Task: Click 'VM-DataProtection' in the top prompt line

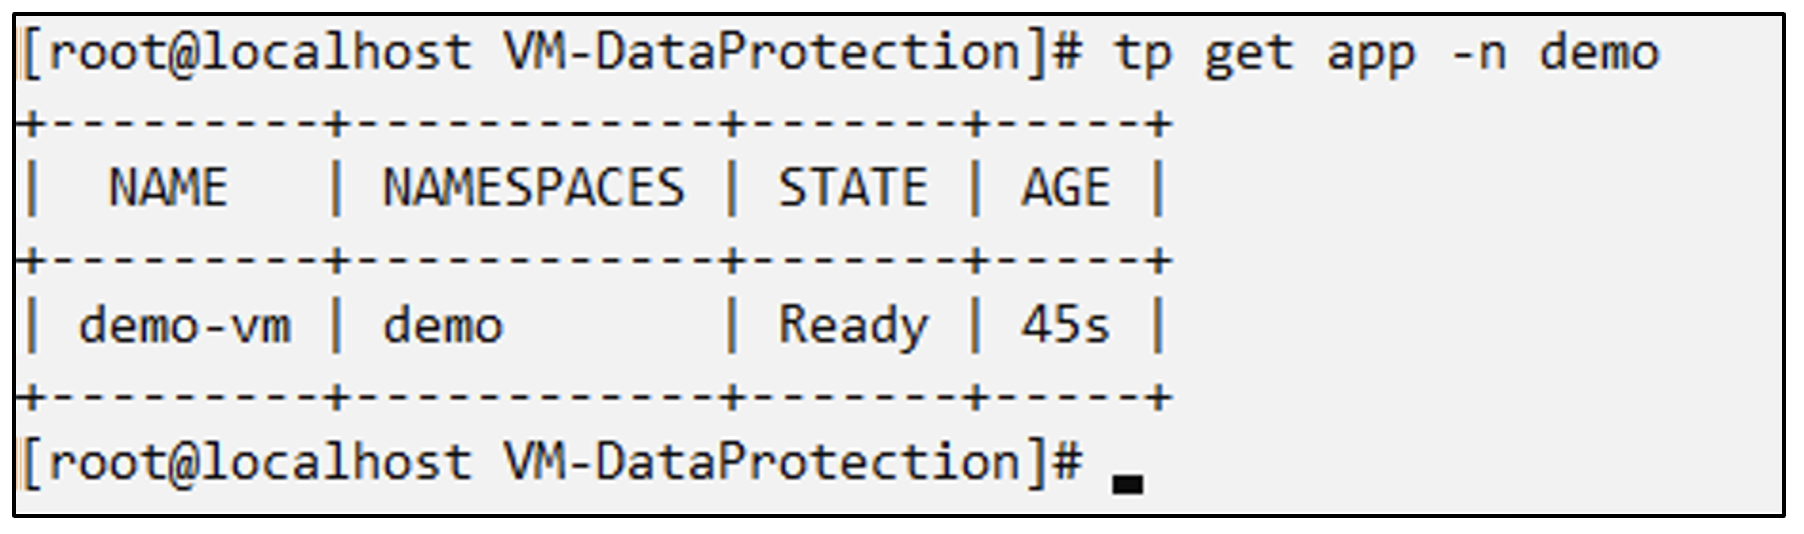Action: (x=762, y=53)
